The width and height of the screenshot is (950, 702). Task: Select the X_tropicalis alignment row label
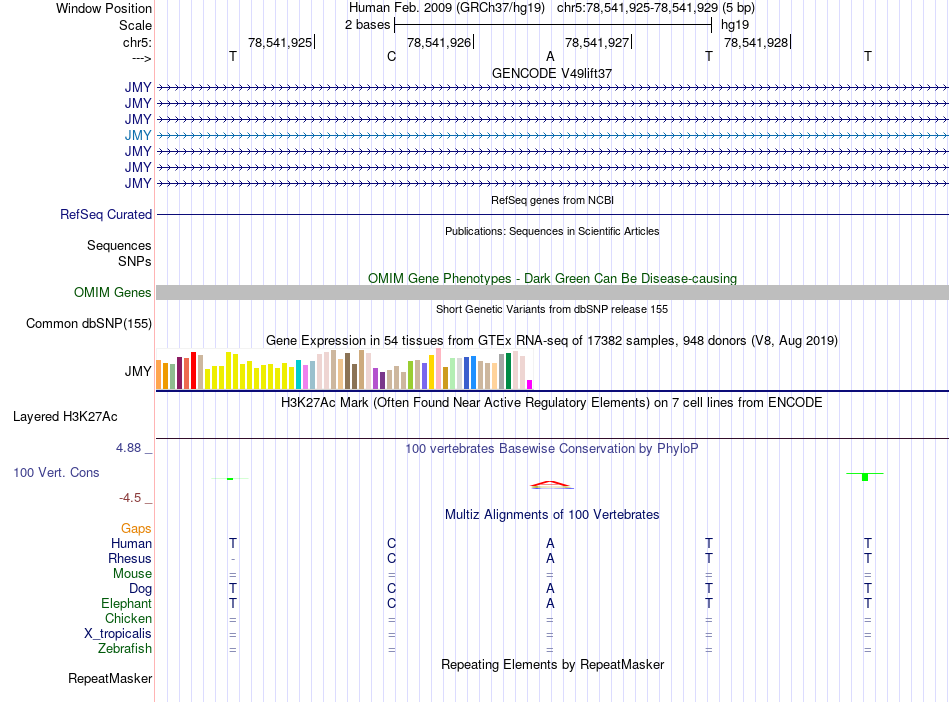tap(118, 634)
